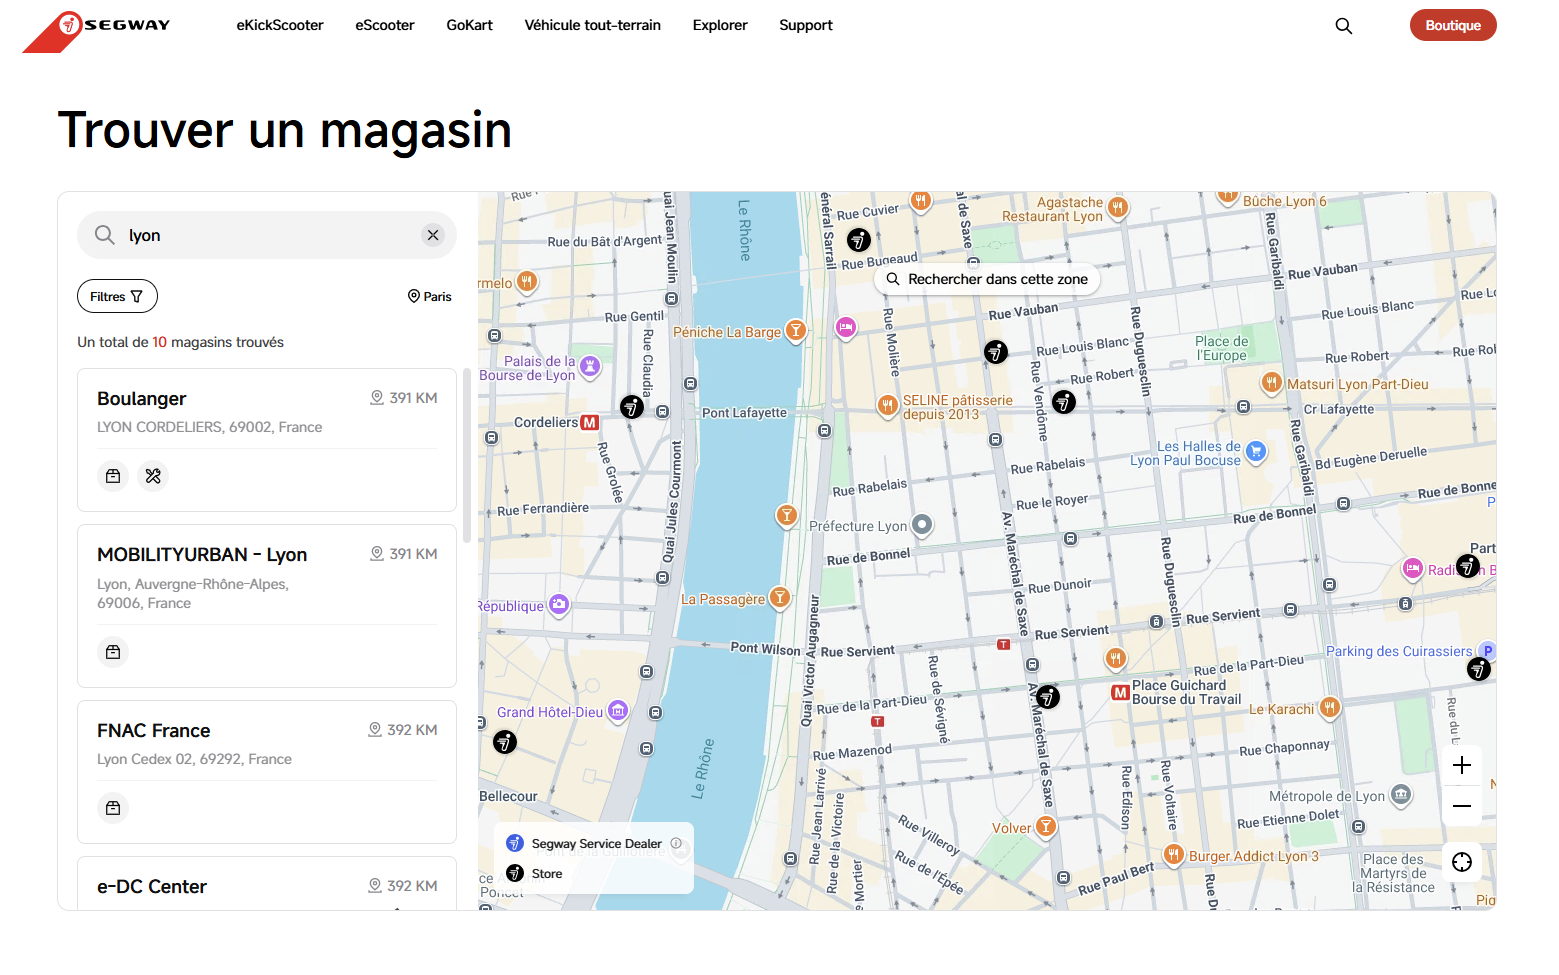Zoom out on the map

click(1462, 806)
